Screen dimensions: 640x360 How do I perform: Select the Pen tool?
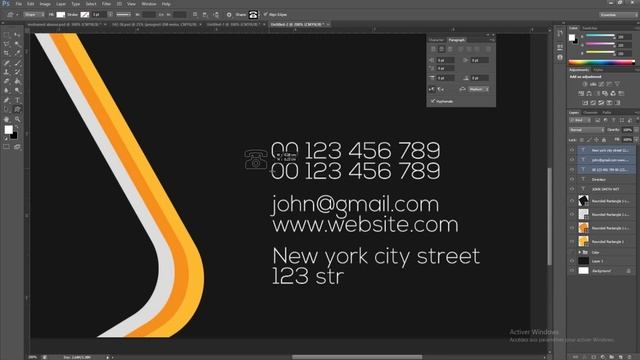click(7, 100)
